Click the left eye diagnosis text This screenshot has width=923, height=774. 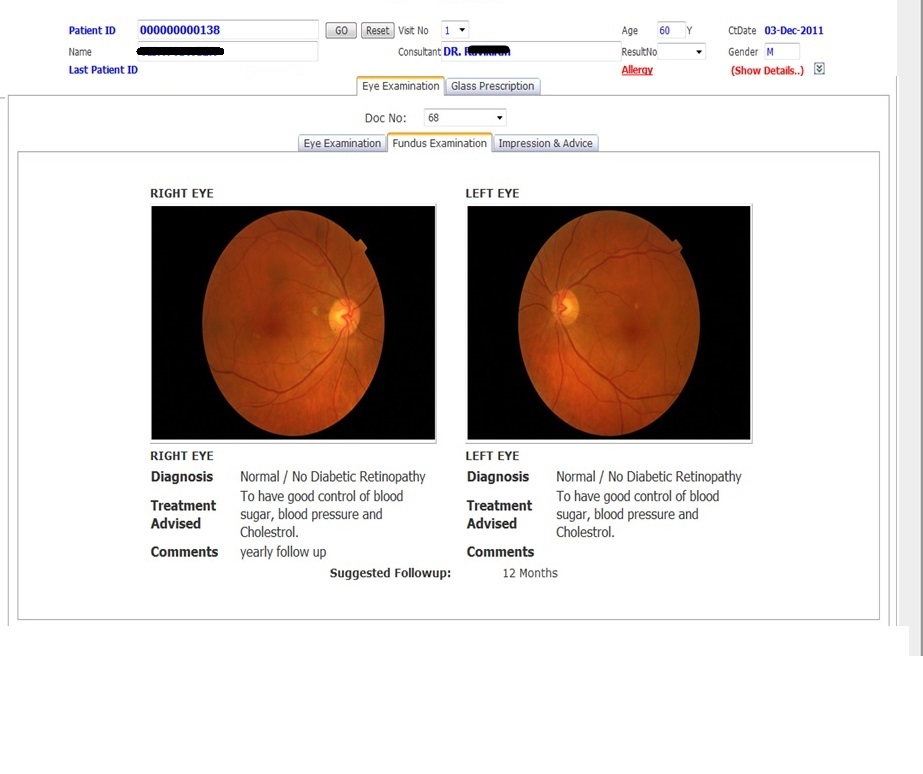tap(649, 477)
